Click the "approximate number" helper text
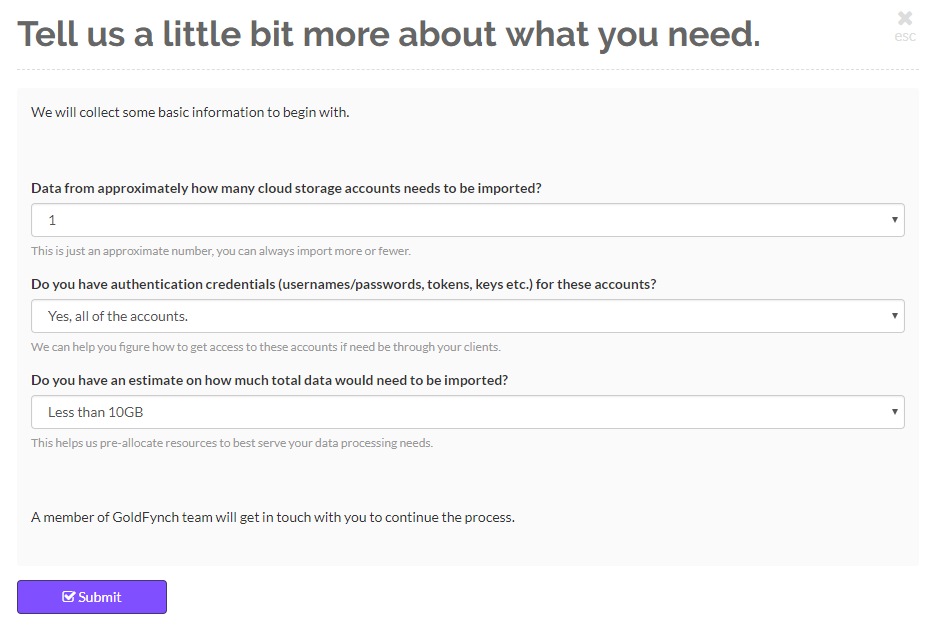 tap(221, 251)
